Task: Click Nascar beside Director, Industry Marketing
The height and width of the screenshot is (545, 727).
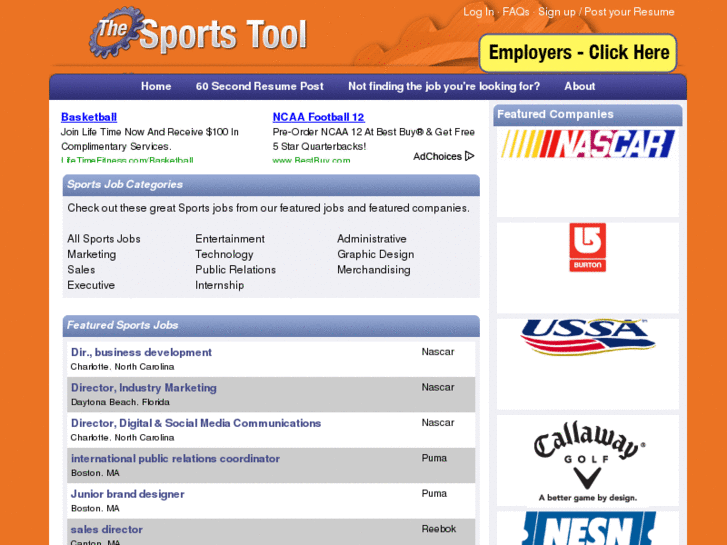Action: point(438,387)
